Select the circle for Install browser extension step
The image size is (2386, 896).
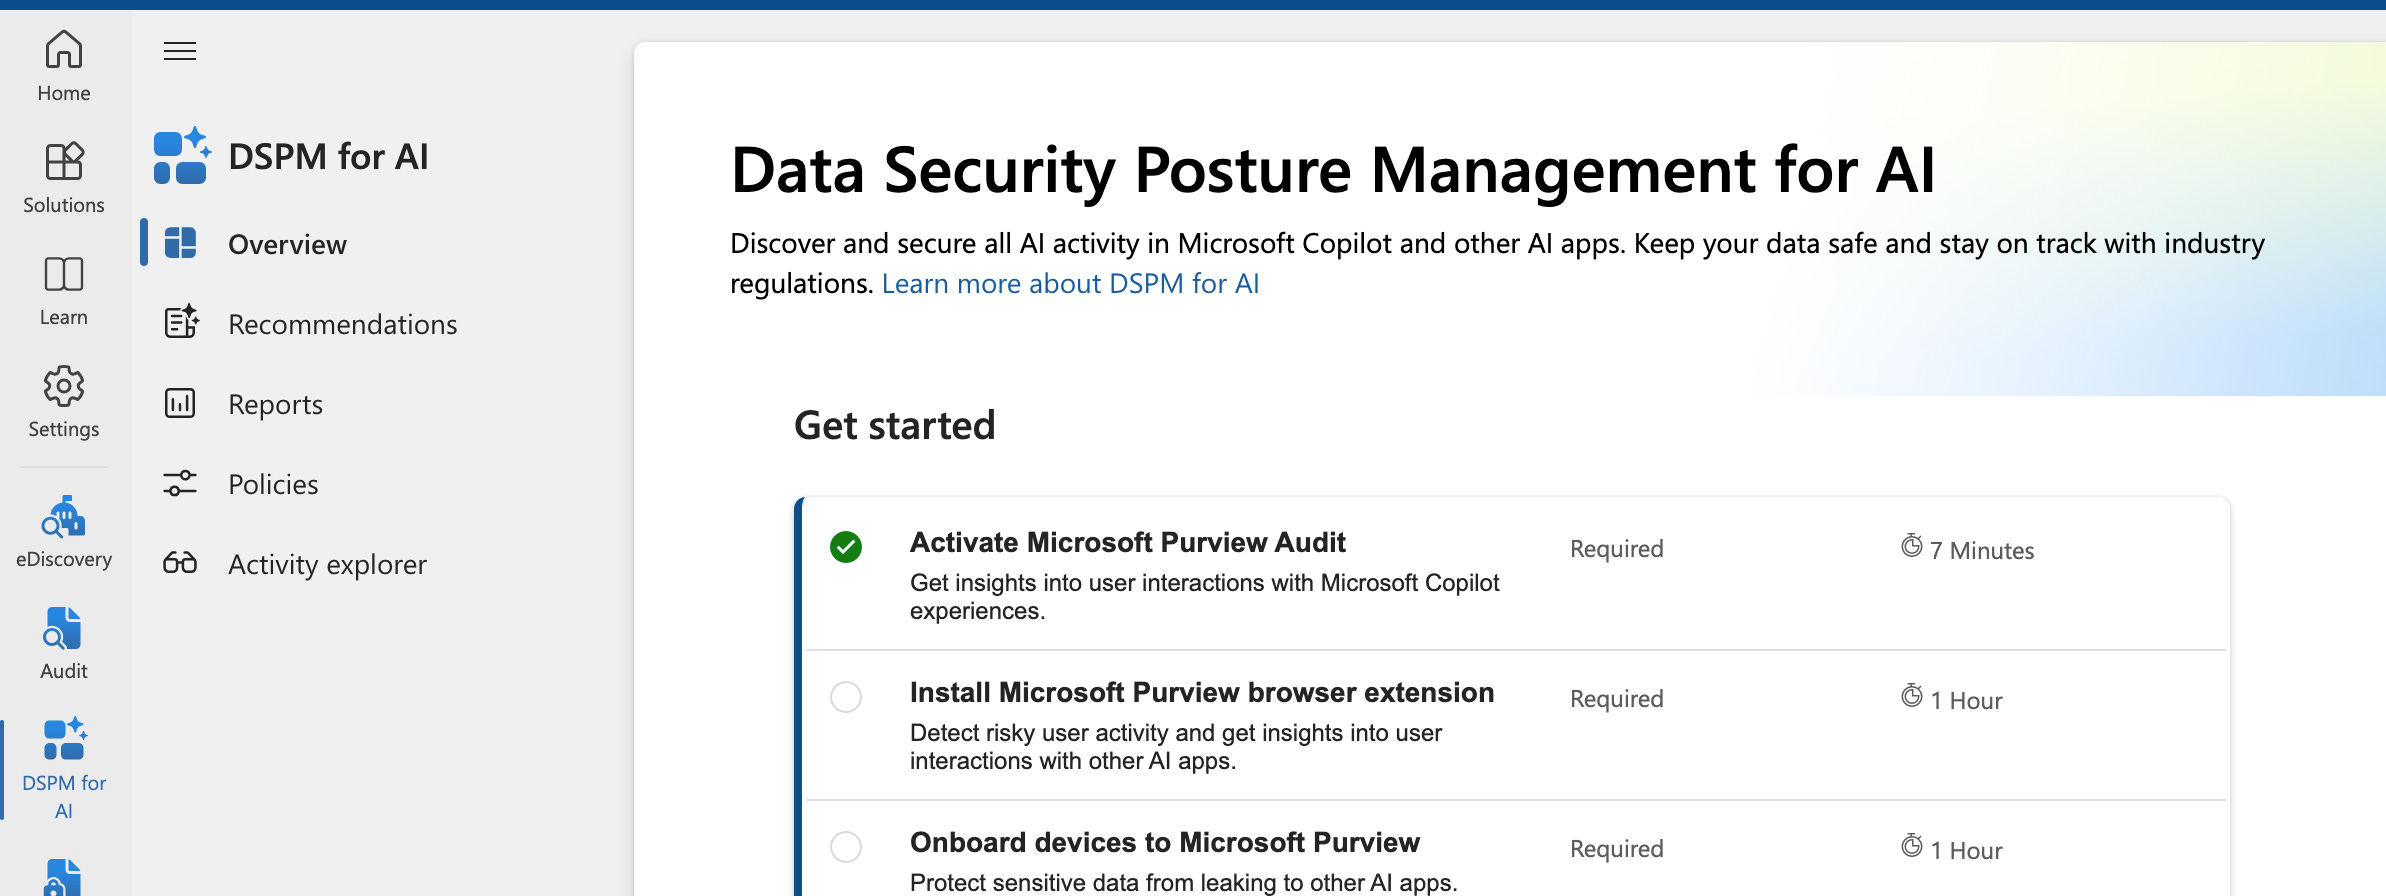[846, 697]
